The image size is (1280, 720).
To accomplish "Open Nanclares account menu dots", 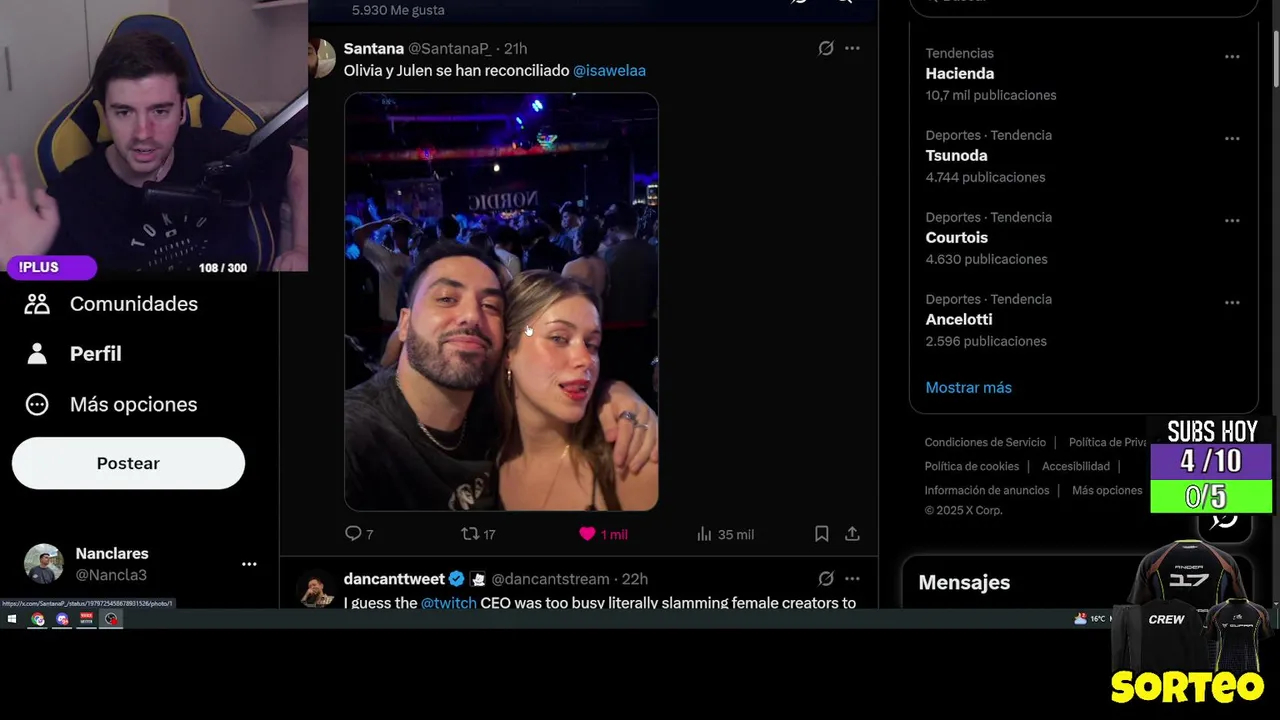I will coord(249,564).
